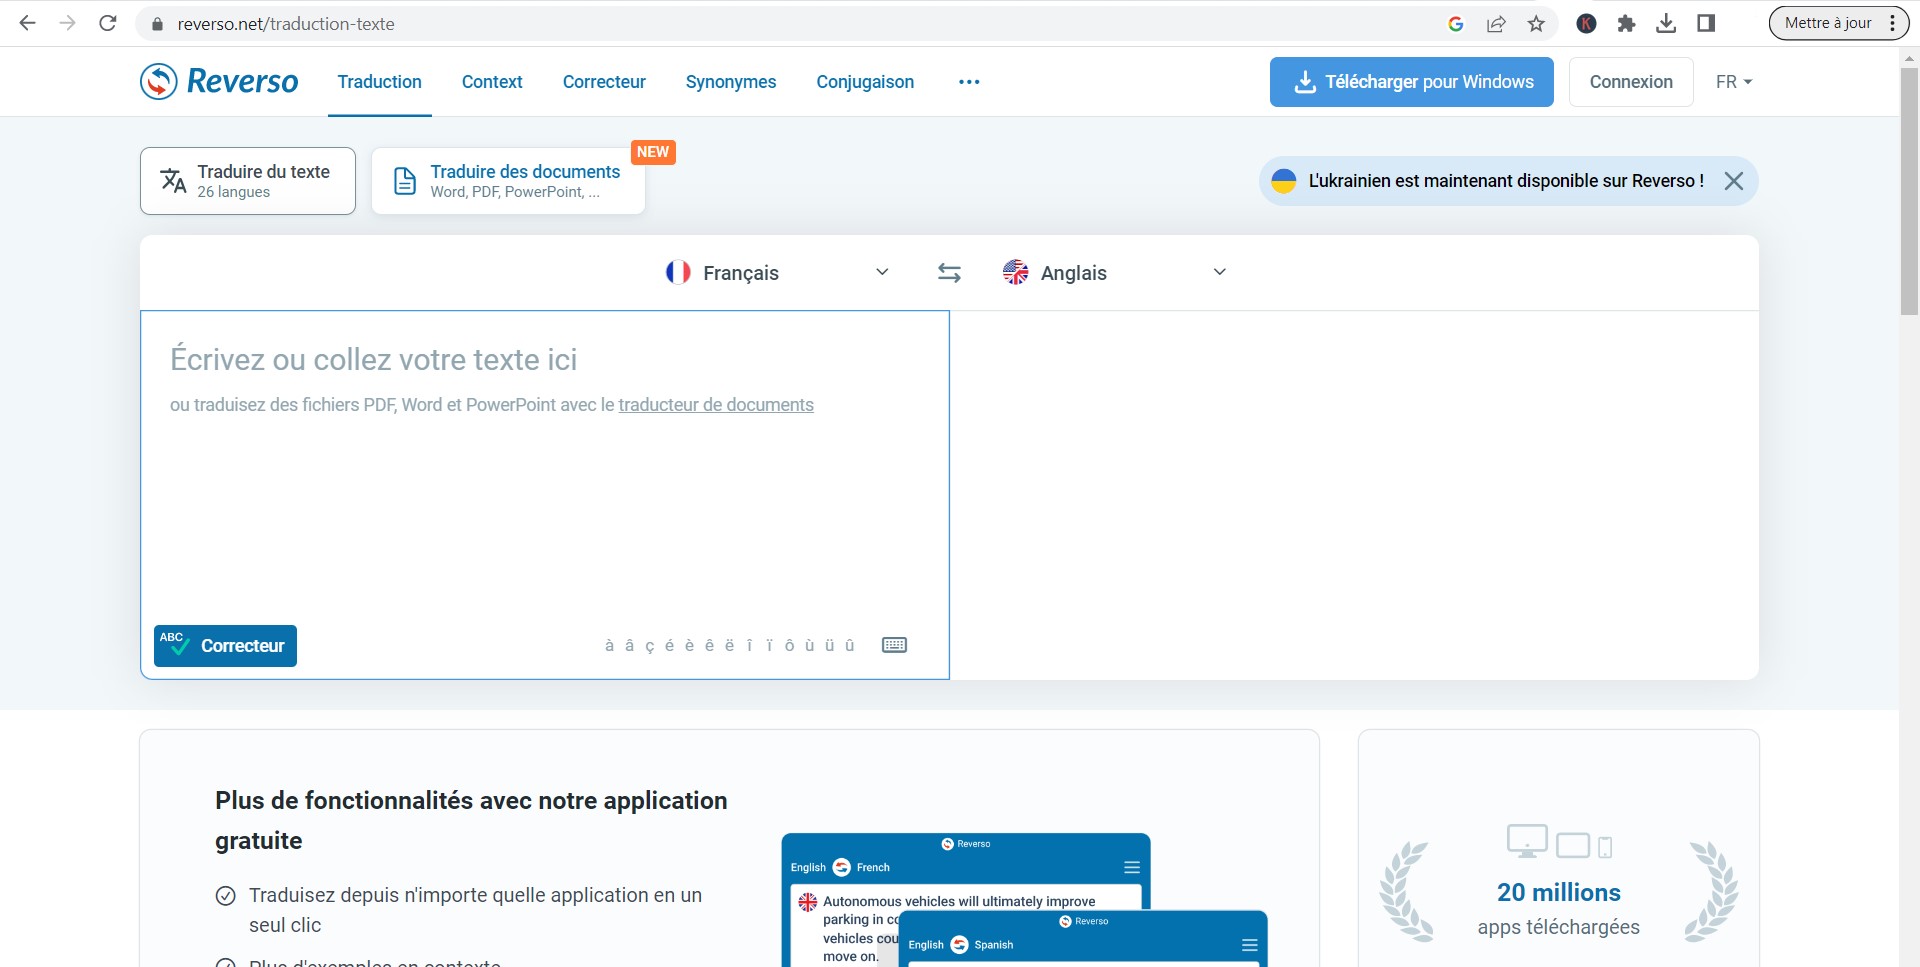
Task: Dismiss the Ukrainian availability banner
Action: [1734, 181]
